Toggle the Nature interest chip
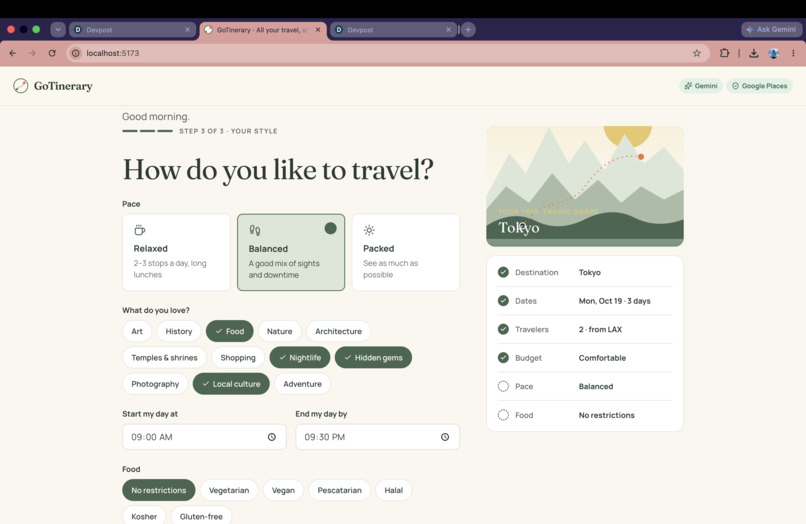806x524 pixels. 280,331
